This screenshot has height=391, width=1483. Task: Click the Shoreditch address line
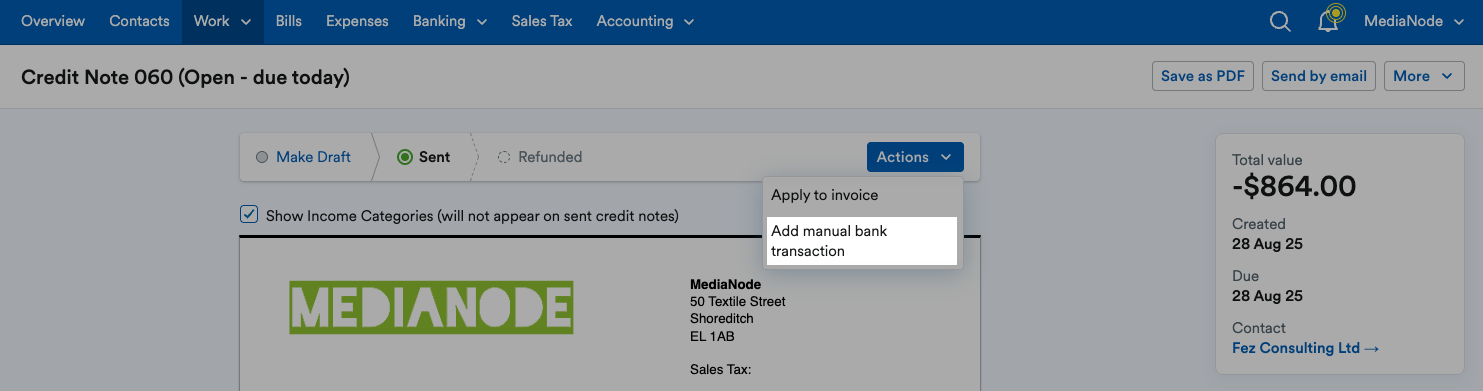click(x=722, y=319)
